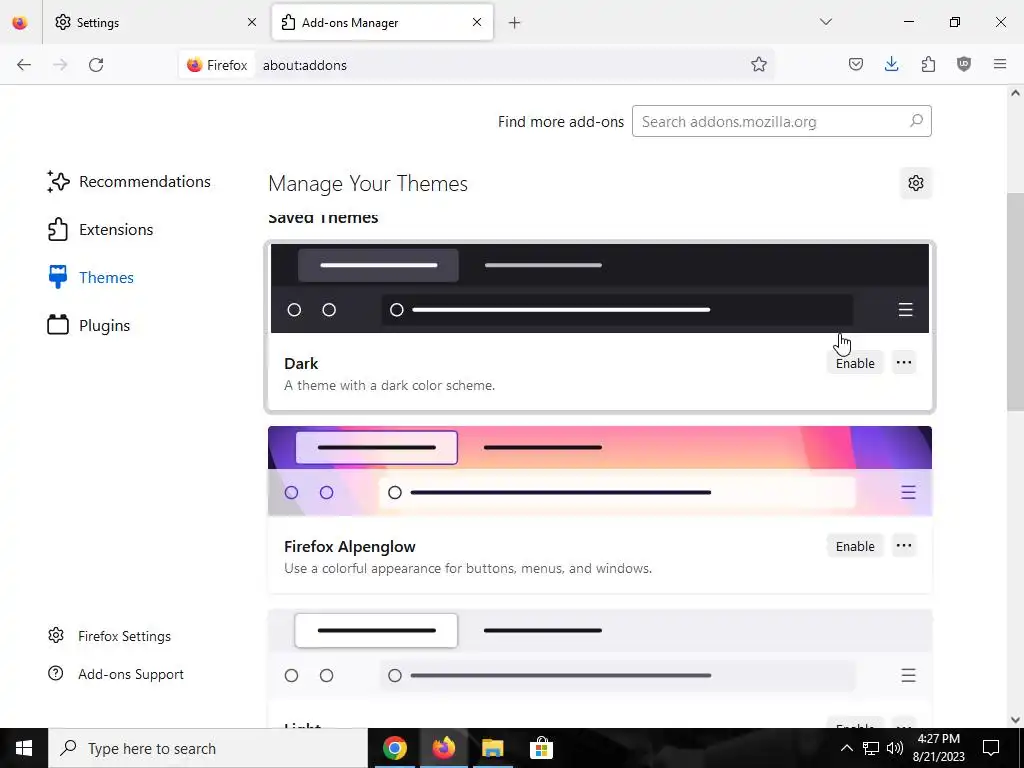1024x768 pixels.
Task: Click the add-ons search magnifier icon
Action: 916,121
